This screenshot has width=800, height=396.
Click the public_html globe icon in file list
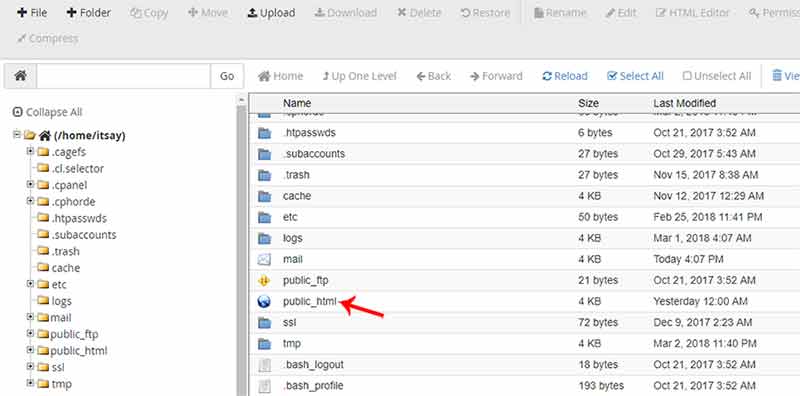[264, 302]
